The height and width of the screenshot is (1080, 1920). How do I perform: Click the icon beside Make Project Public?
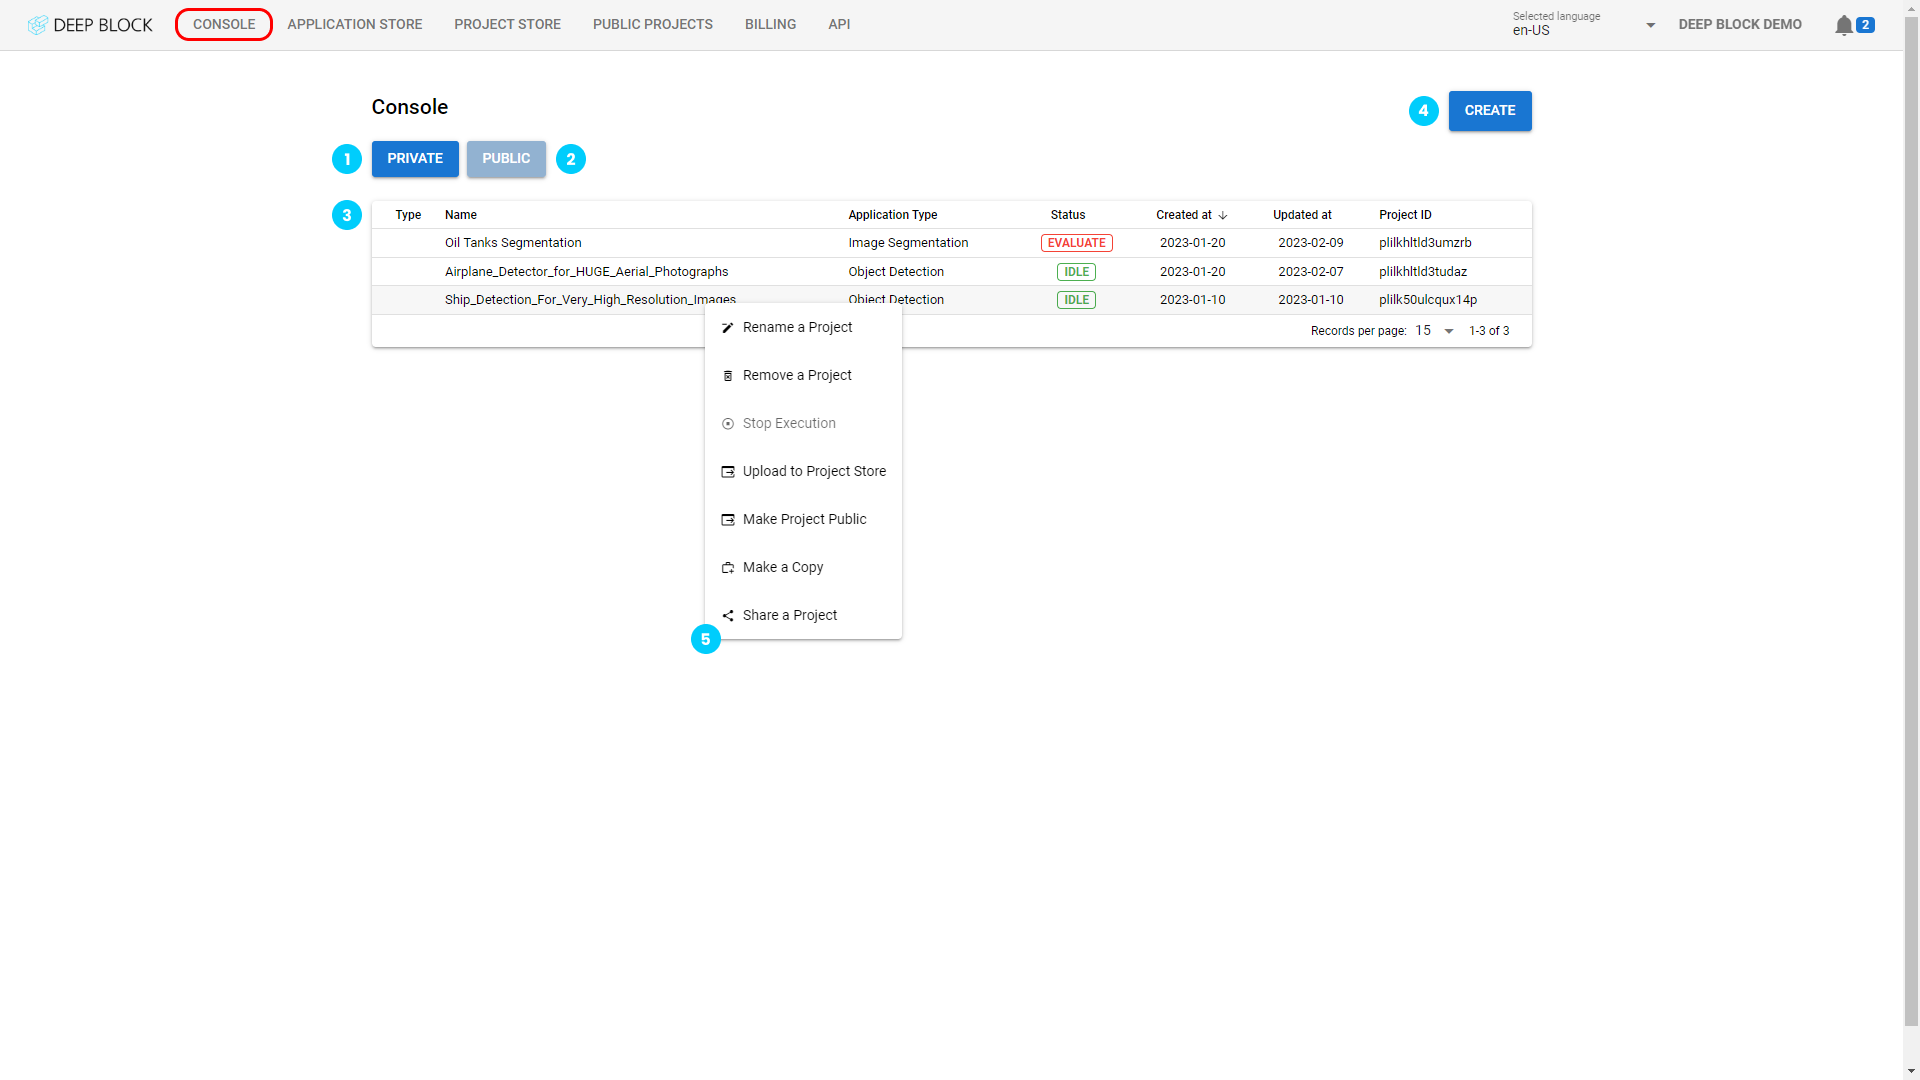[728, 520]
